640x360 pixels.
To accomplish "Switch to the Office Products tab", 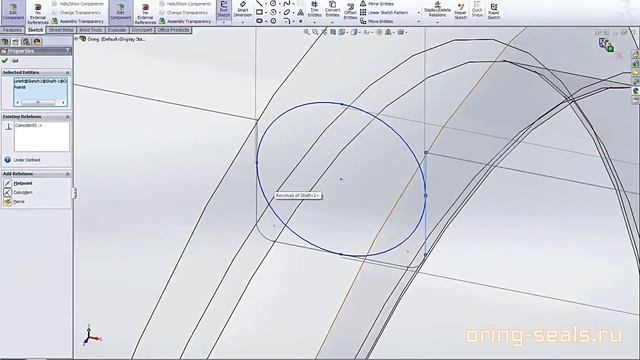I will pos(173,30).
